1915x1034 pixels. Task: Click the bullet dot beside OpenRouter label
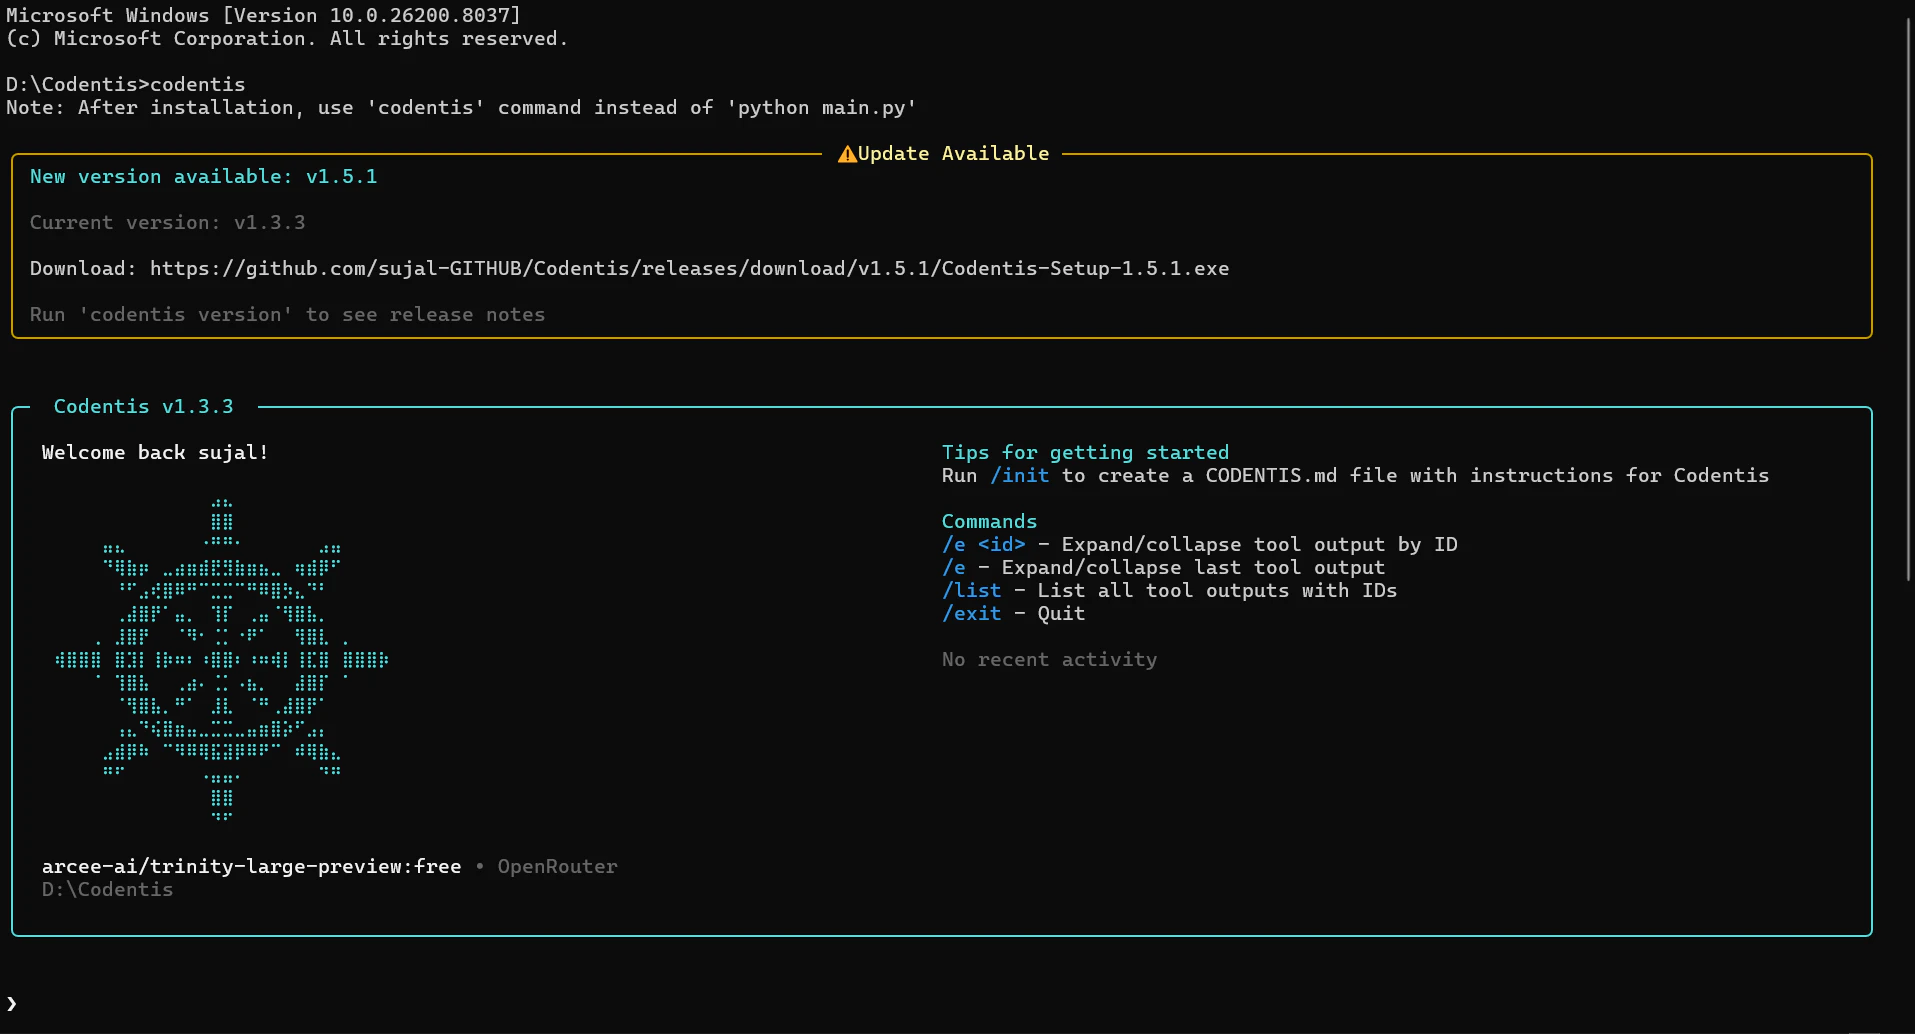click(x=480, y=866)
